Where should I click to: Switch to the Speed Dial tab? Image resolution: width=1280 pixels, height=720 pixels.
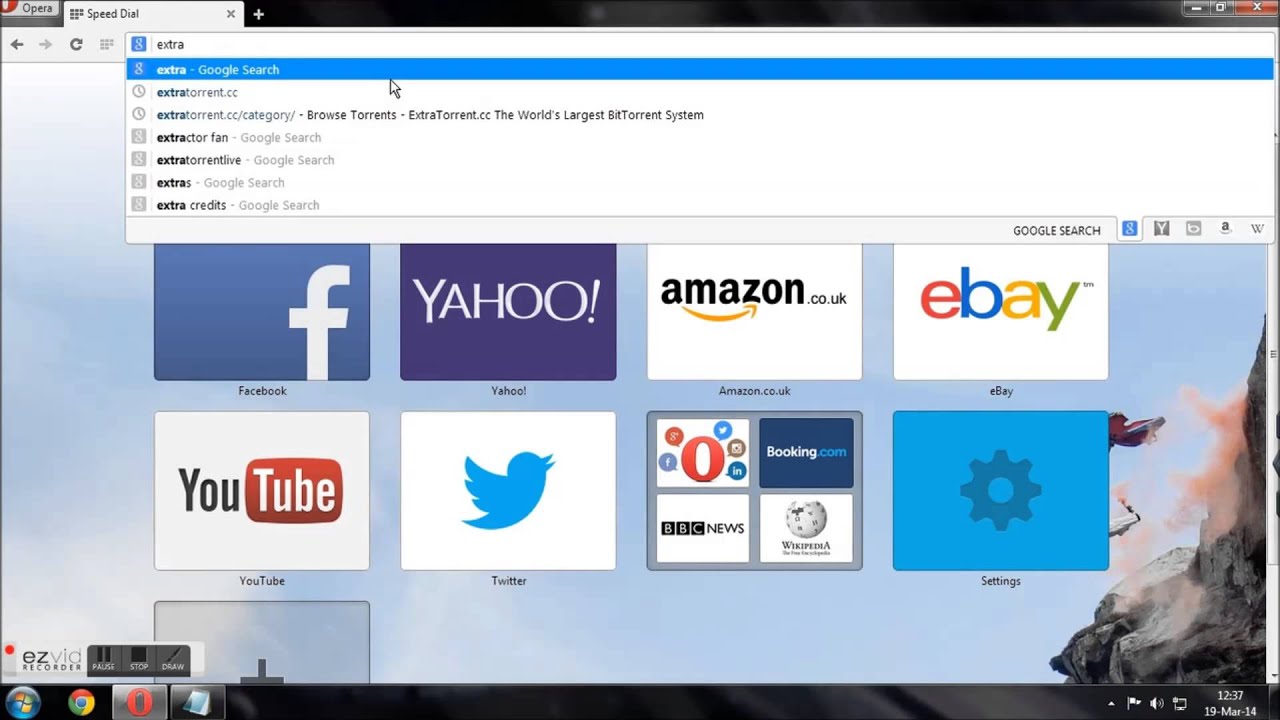click(152, 14)
